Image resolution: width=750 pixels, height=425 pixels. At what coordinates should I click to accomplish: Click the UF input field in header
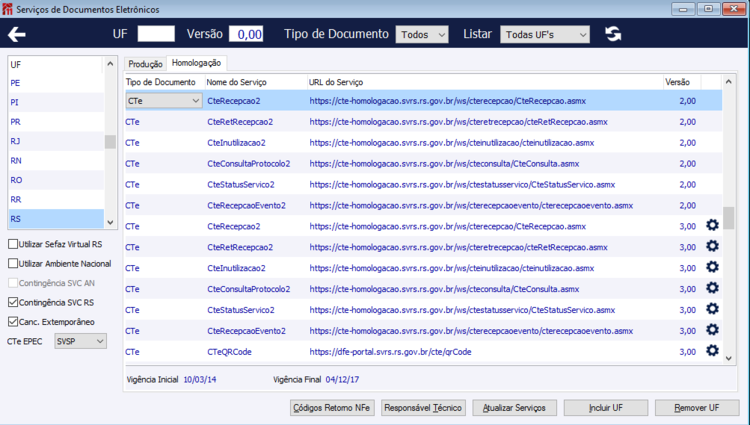coord(156,34)
